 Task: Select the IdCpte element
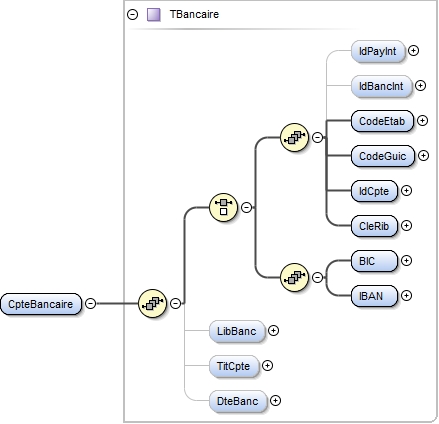[x=374, y=191]
